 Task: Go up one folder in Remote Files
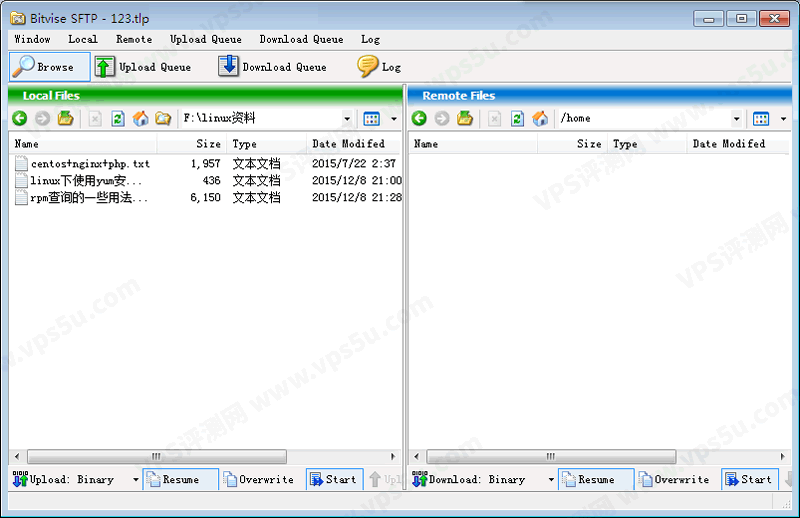click(x=465, y=118)
